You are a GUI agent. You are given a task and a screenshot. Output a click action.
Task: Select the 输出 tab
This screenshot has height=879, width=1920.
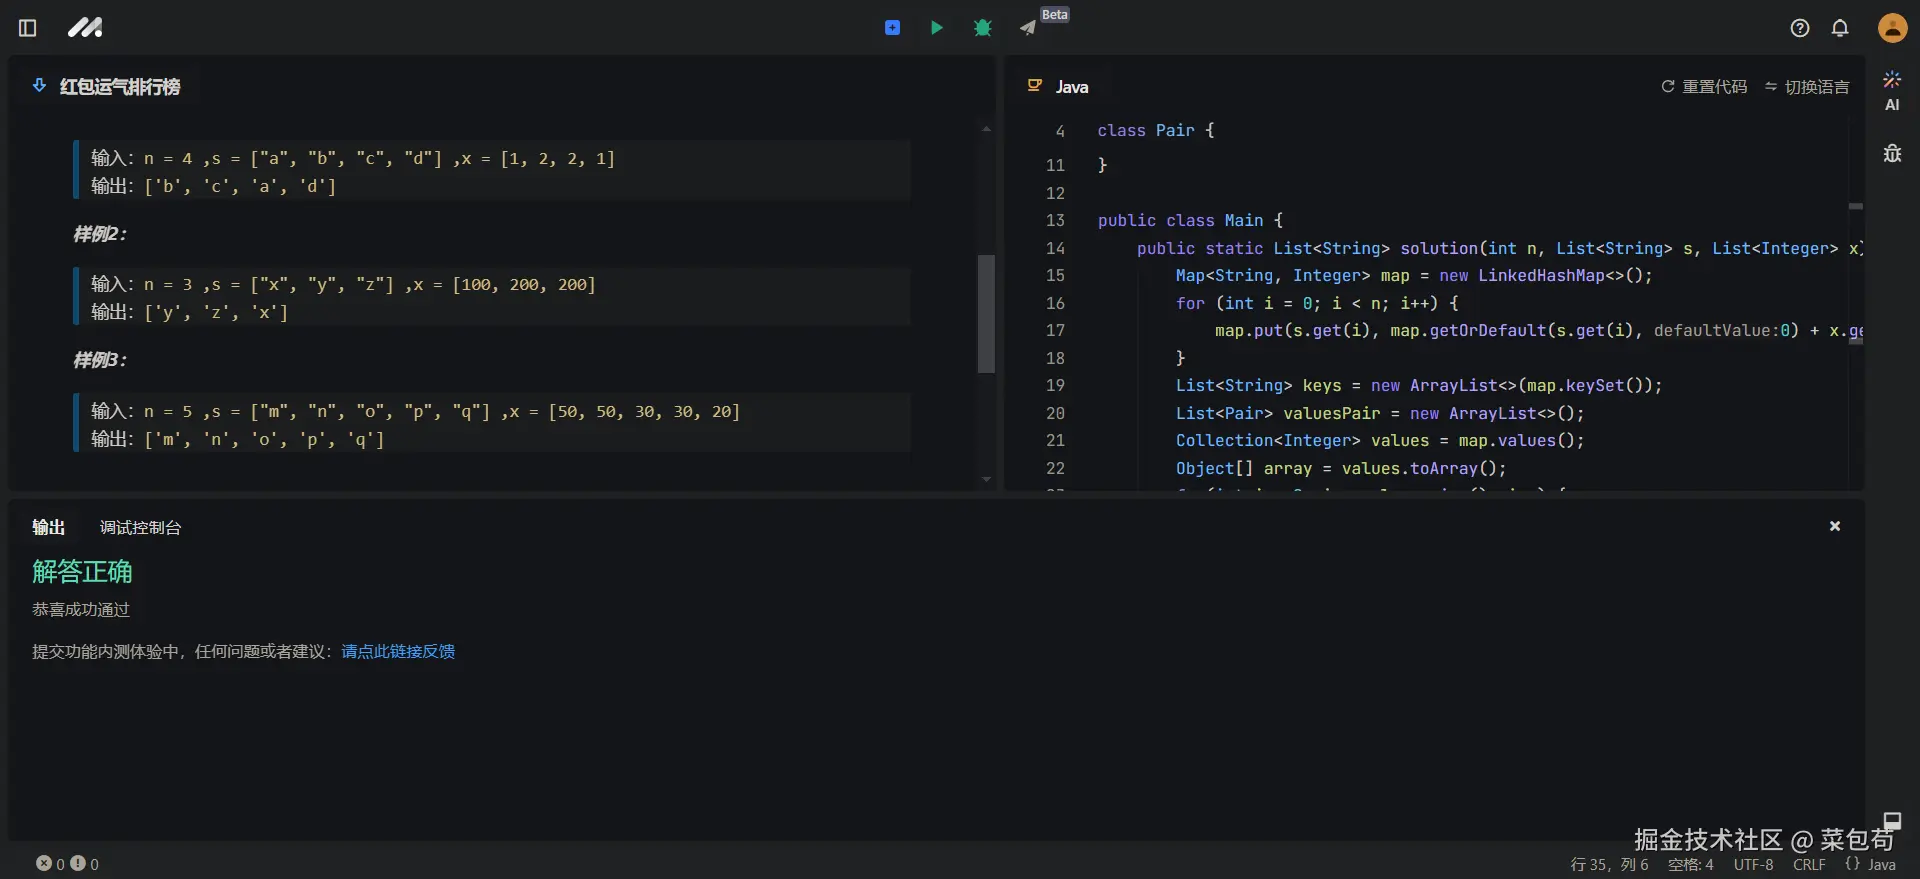click(48, 527)
